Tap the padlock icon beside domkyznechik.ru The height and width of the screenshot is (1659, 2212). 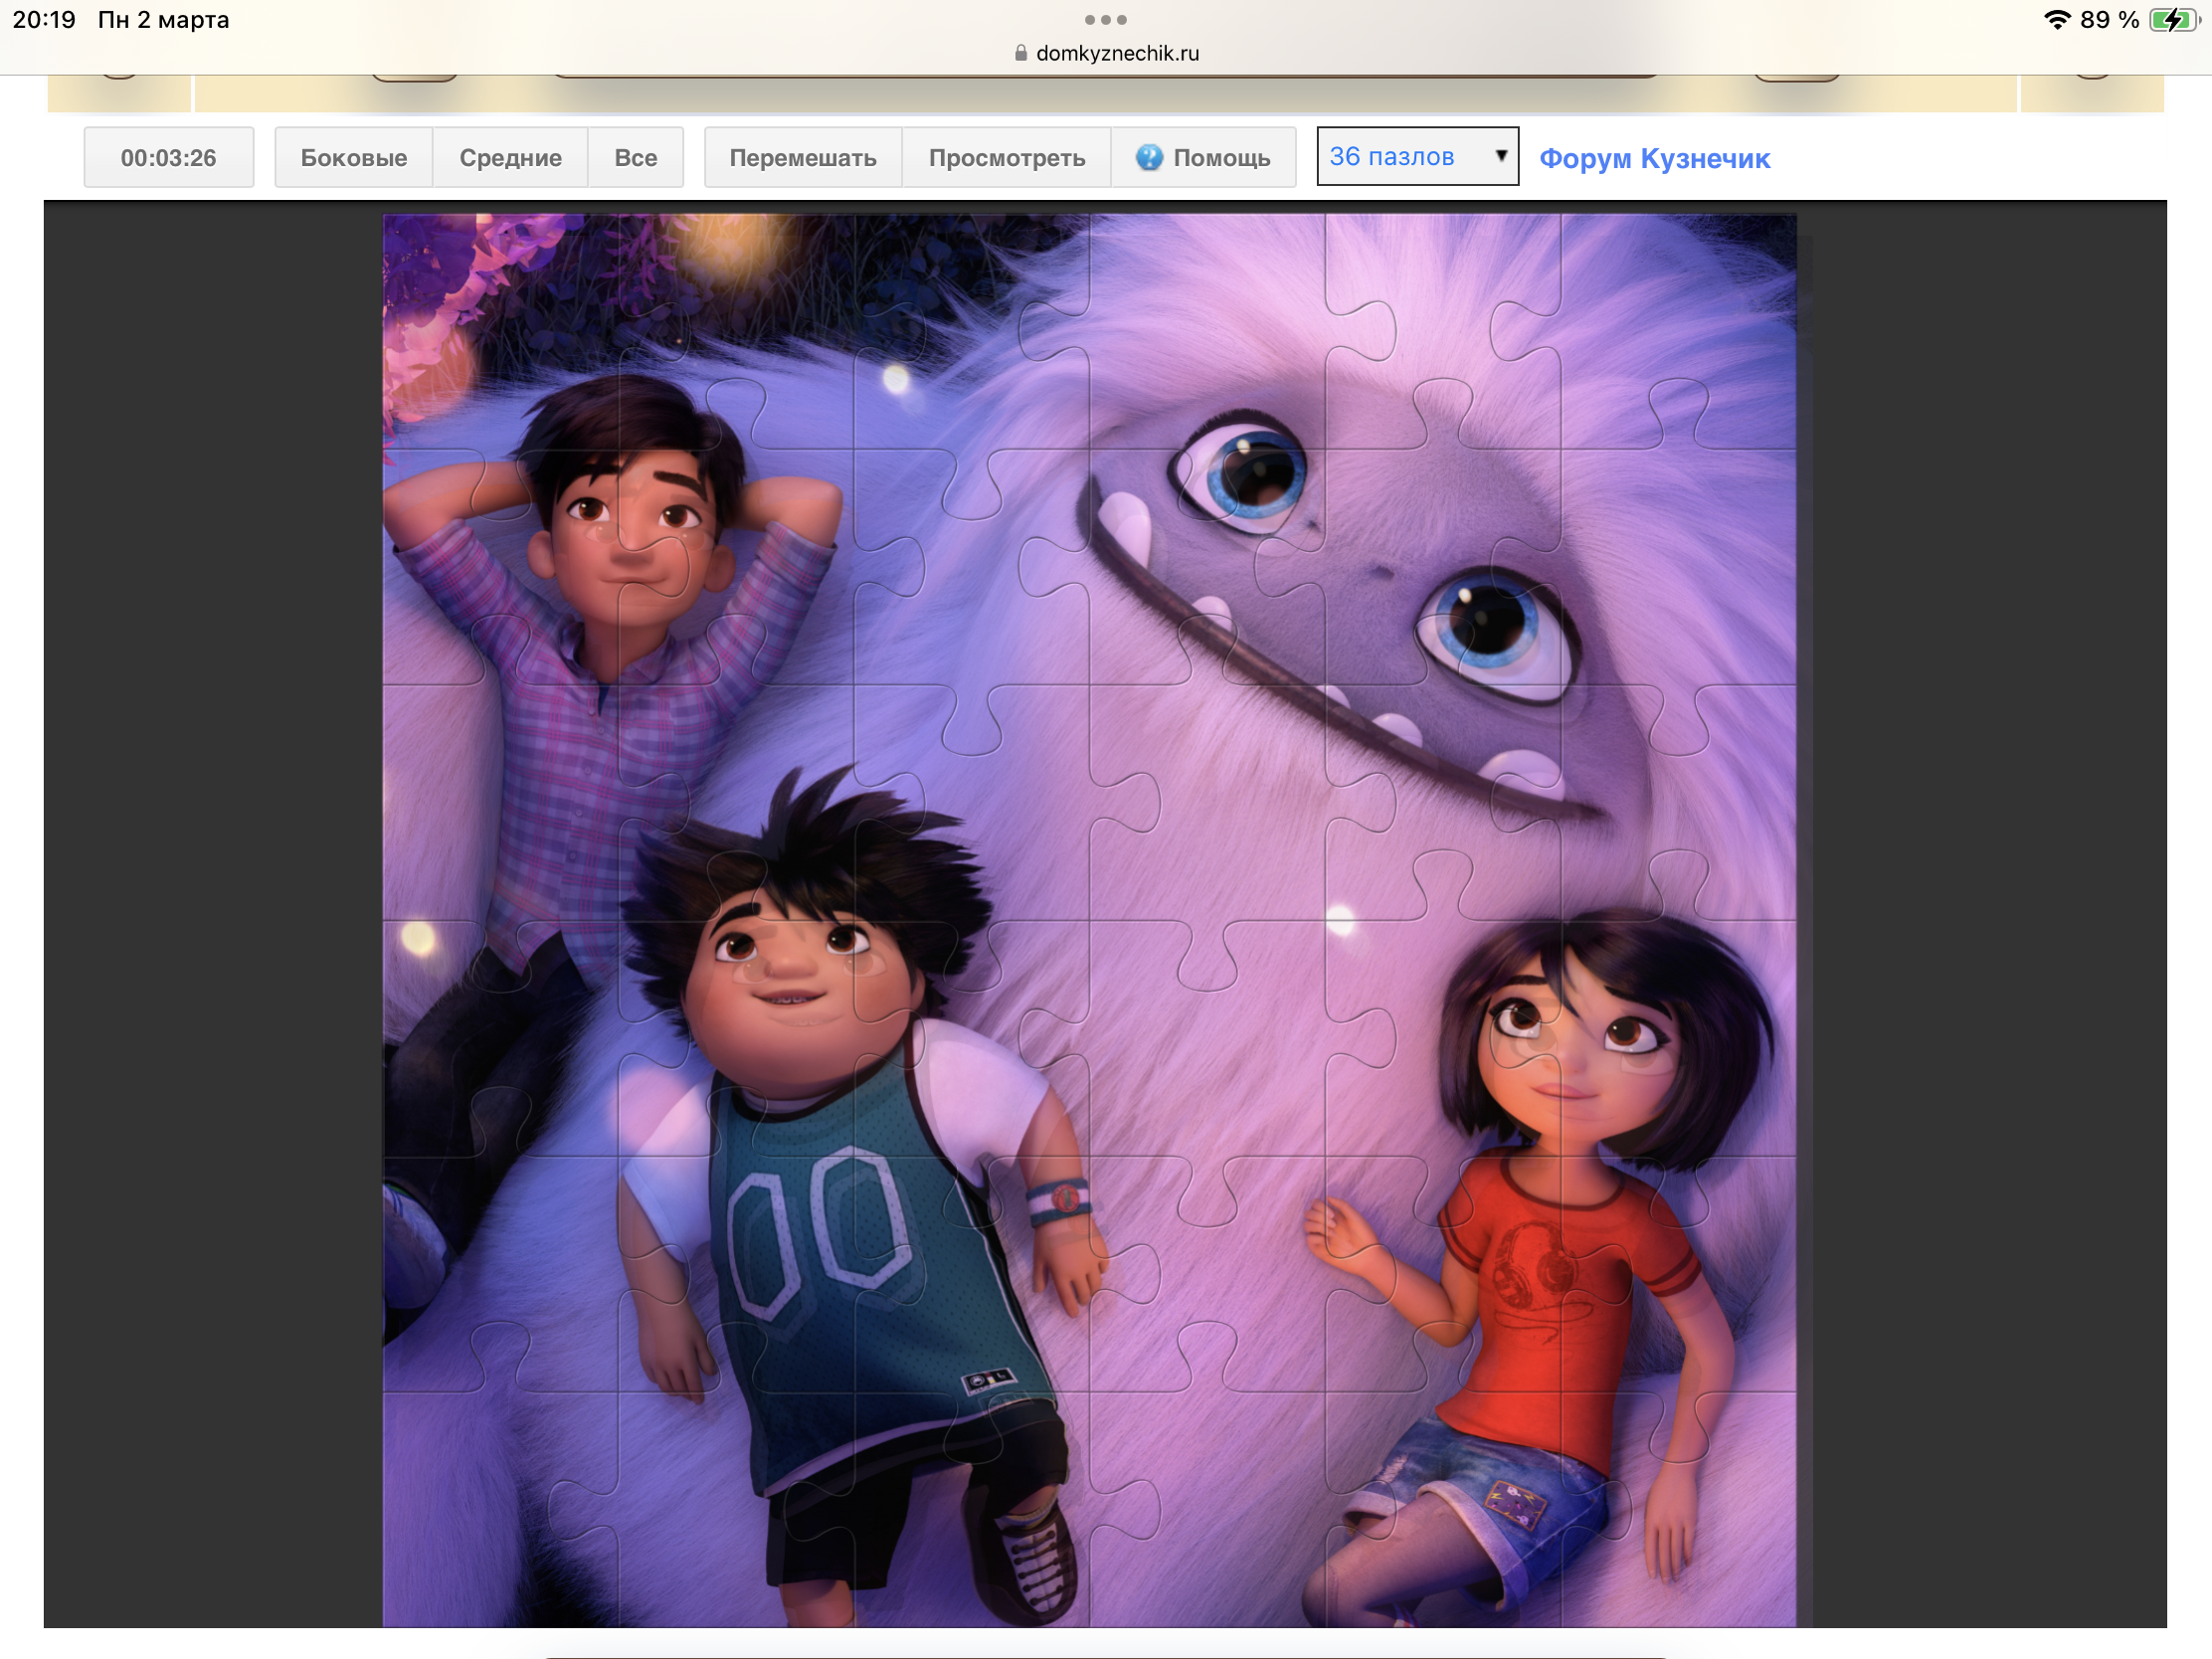coord(1020,53)
